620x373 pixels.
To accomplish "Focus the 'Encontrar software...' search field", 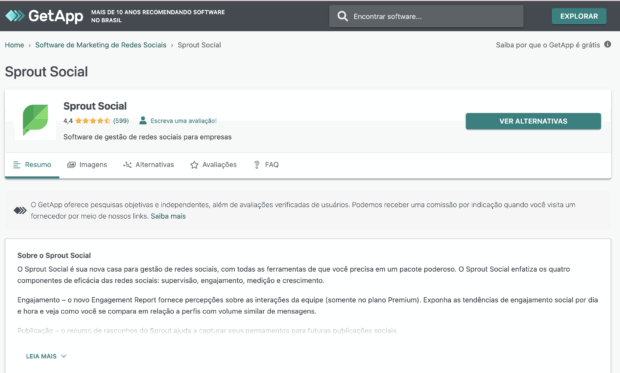I will [x=426, y=16].
